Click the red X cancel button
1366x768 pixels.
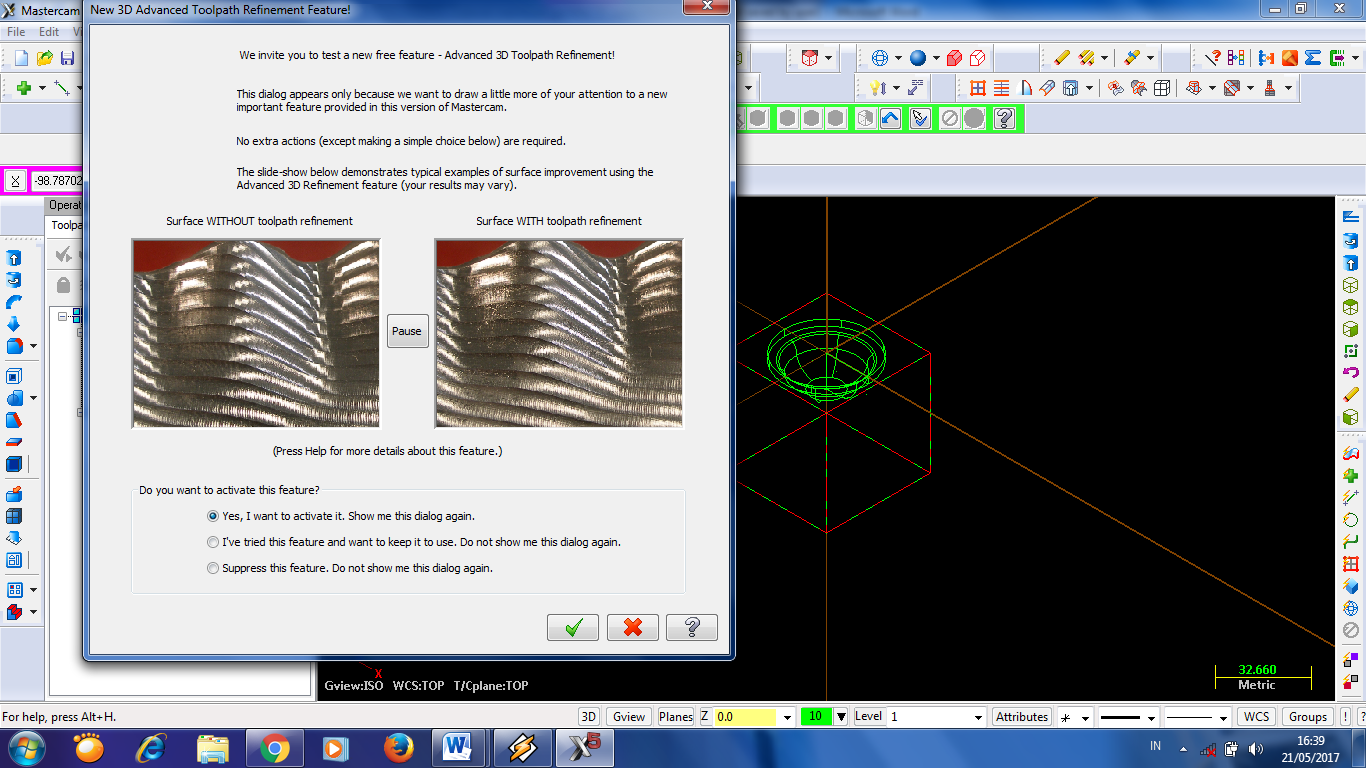coord(632,627)
